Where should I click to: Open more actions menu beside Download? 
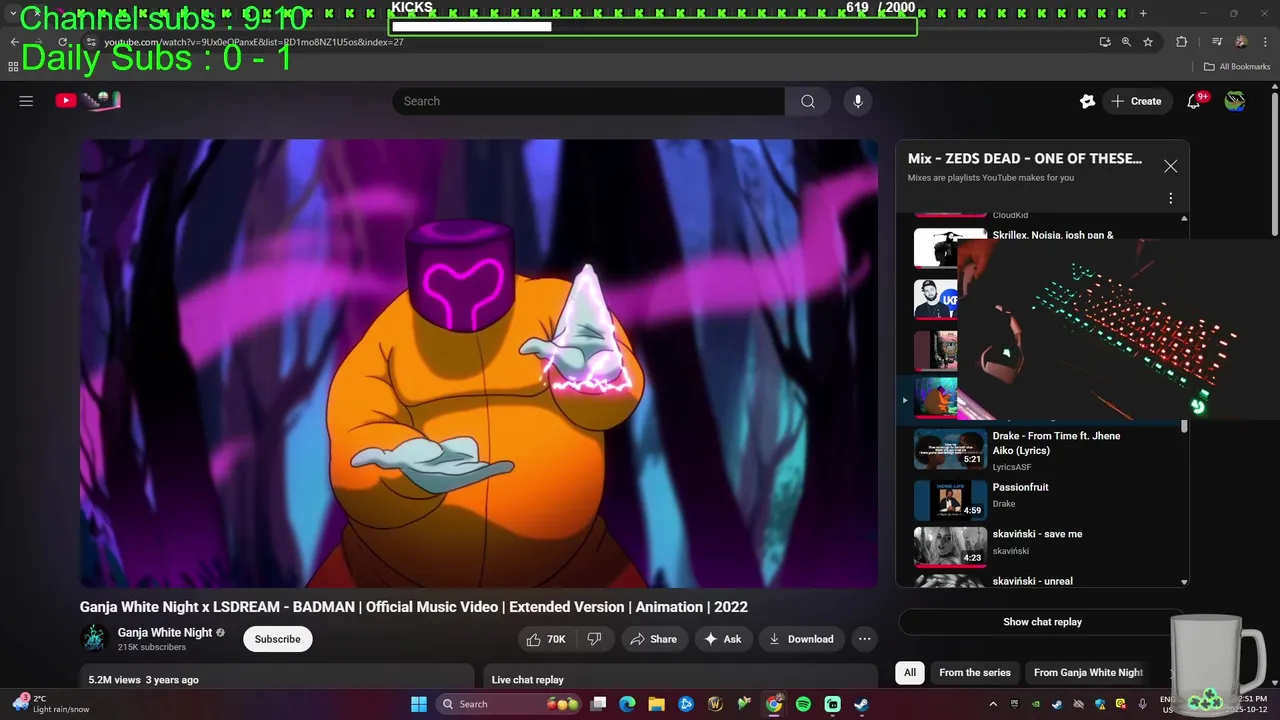[865, 639]
